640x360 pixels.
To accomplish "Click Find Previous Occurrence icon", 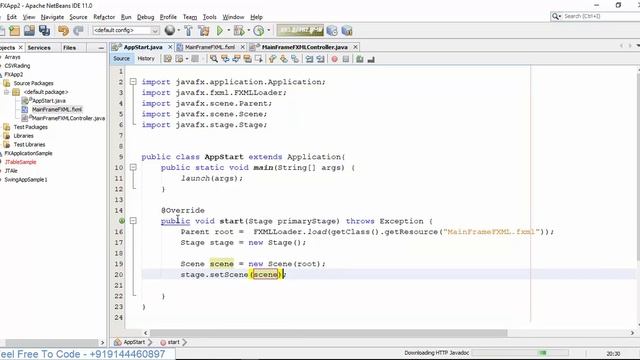I will click(x=225, y=59).
